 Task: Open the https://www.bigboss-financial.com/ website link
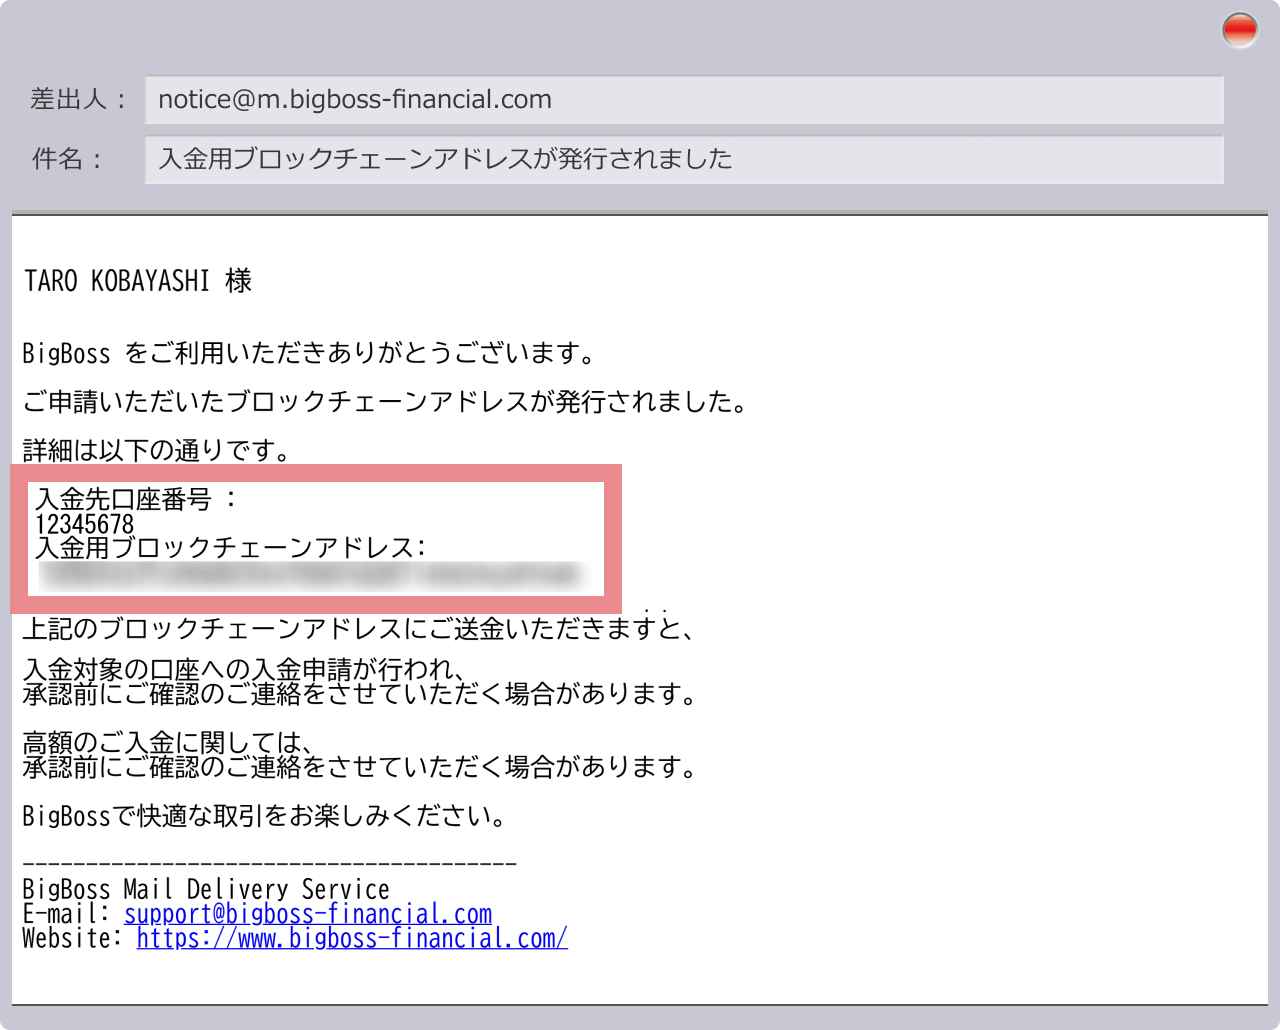pos(352,938)
